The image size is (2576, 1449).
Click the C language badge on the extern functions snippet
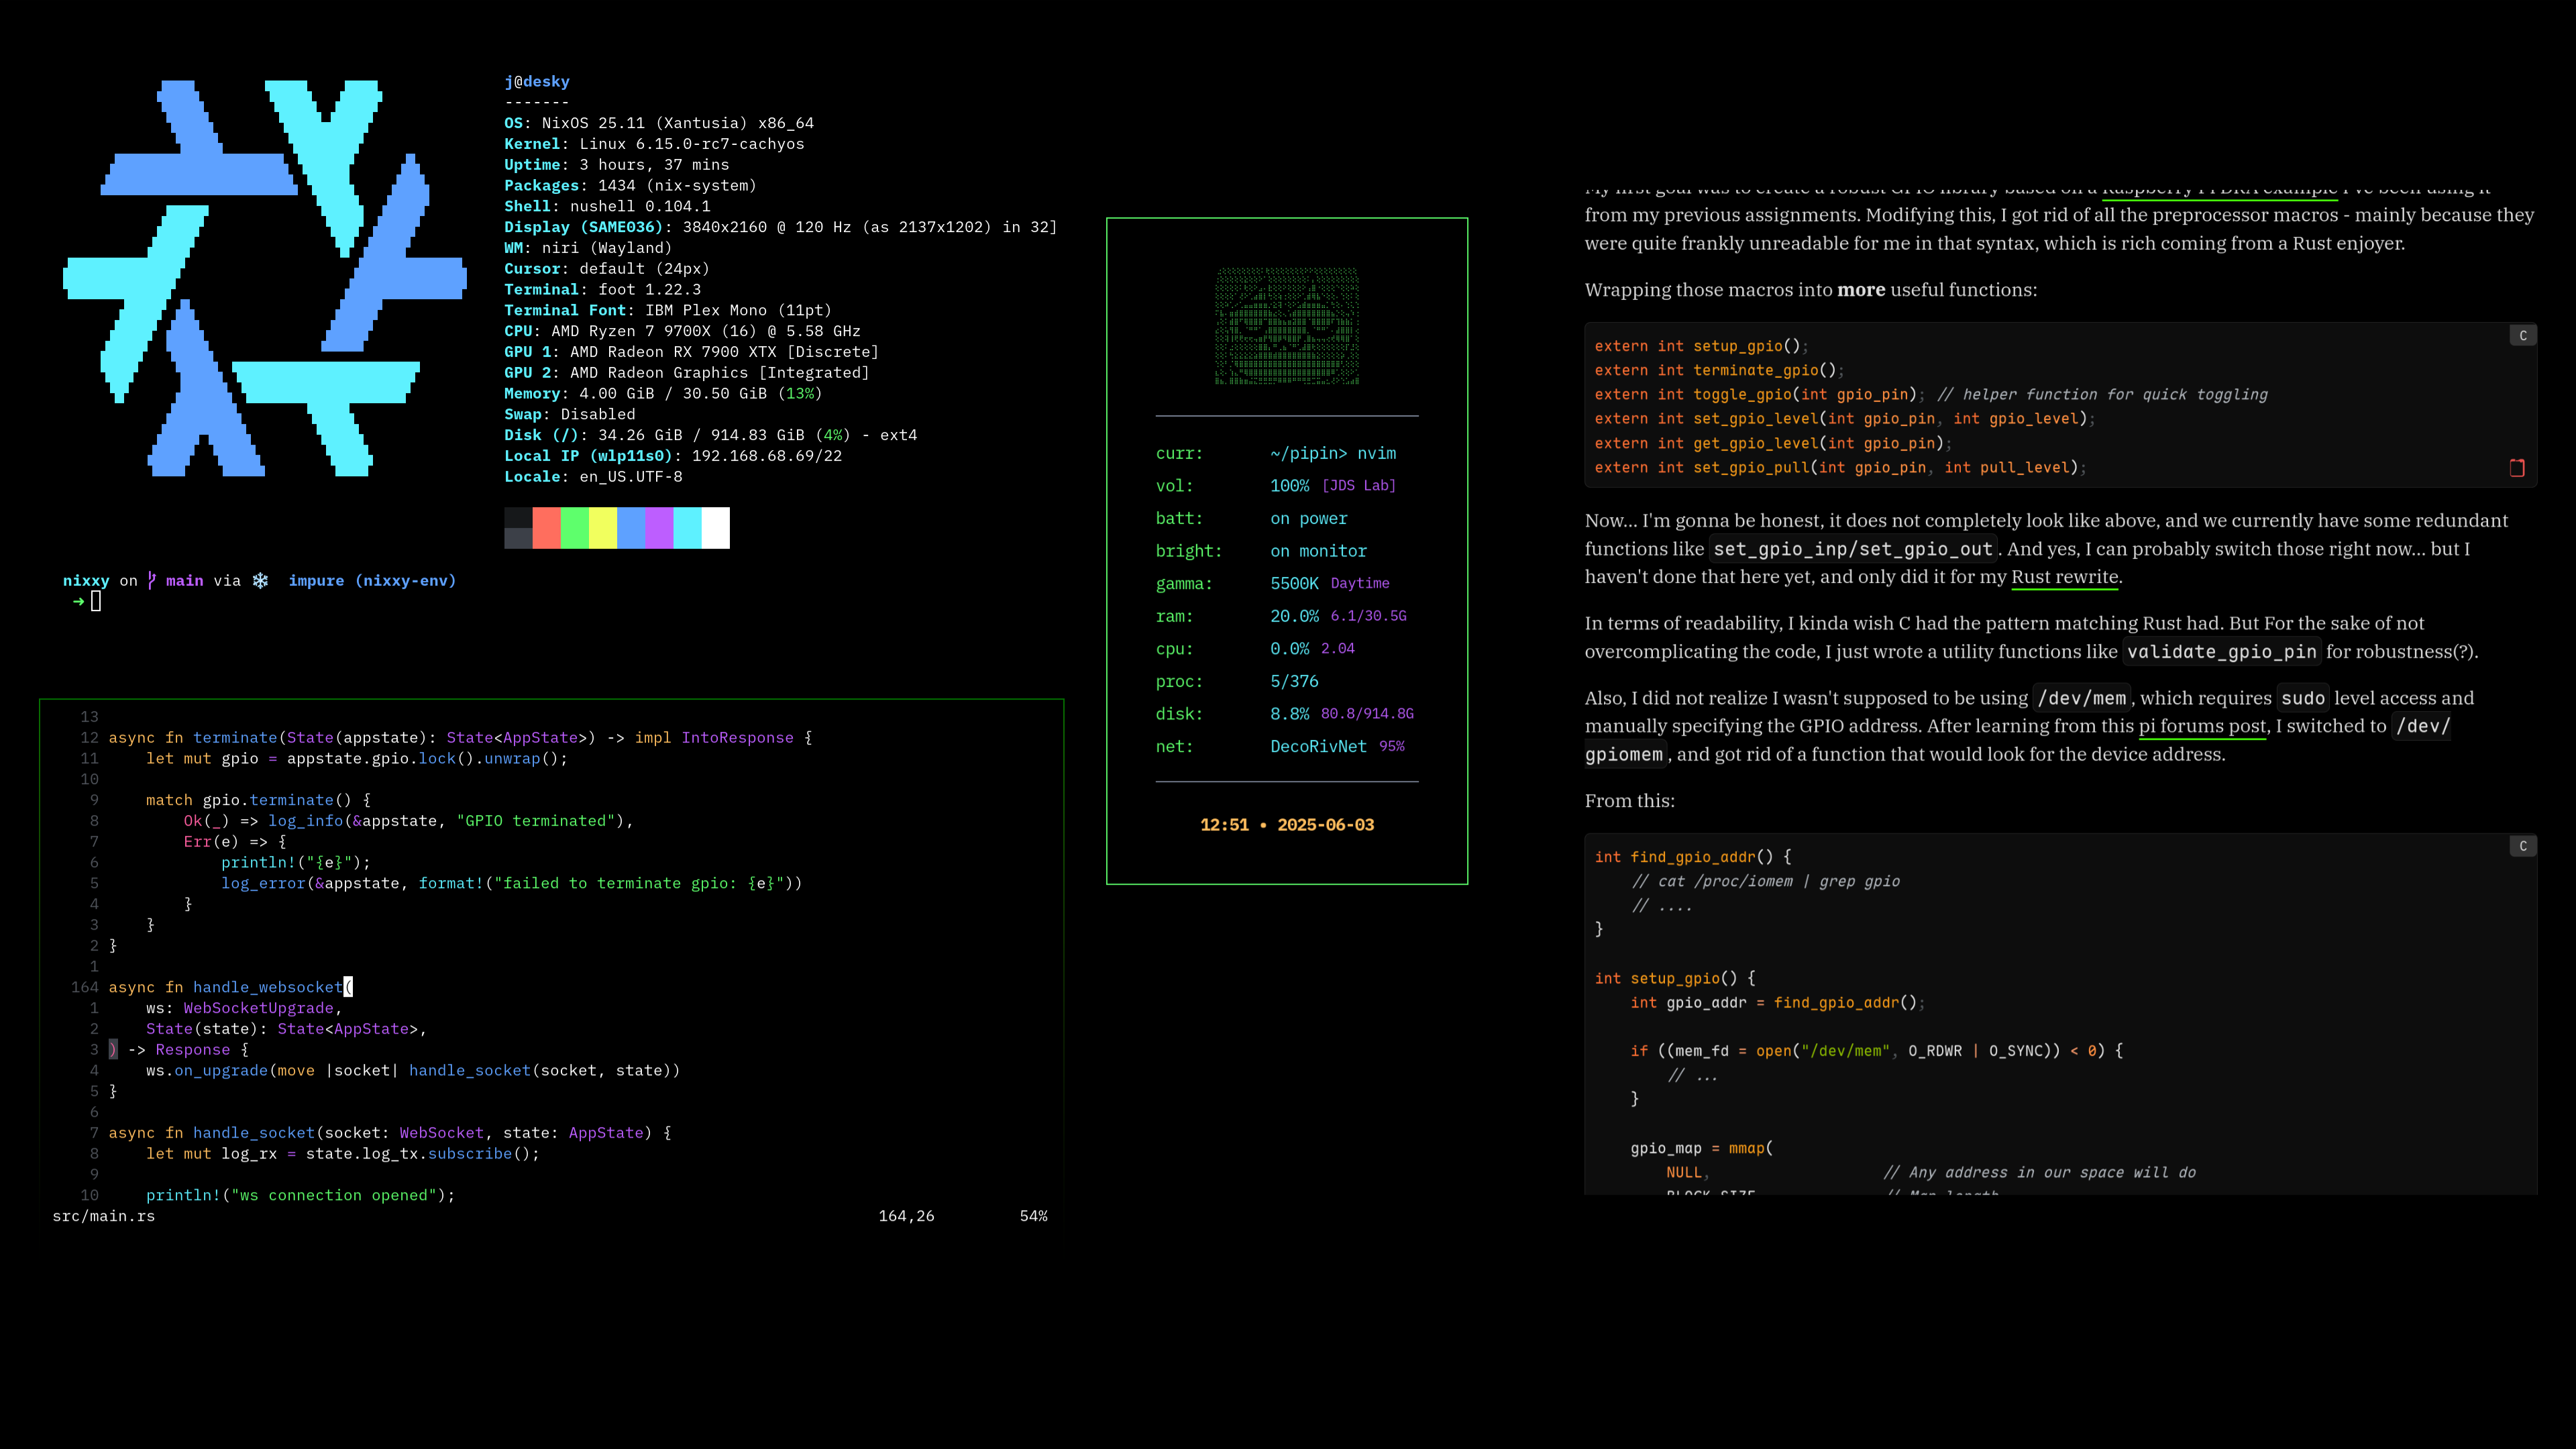2523,335
